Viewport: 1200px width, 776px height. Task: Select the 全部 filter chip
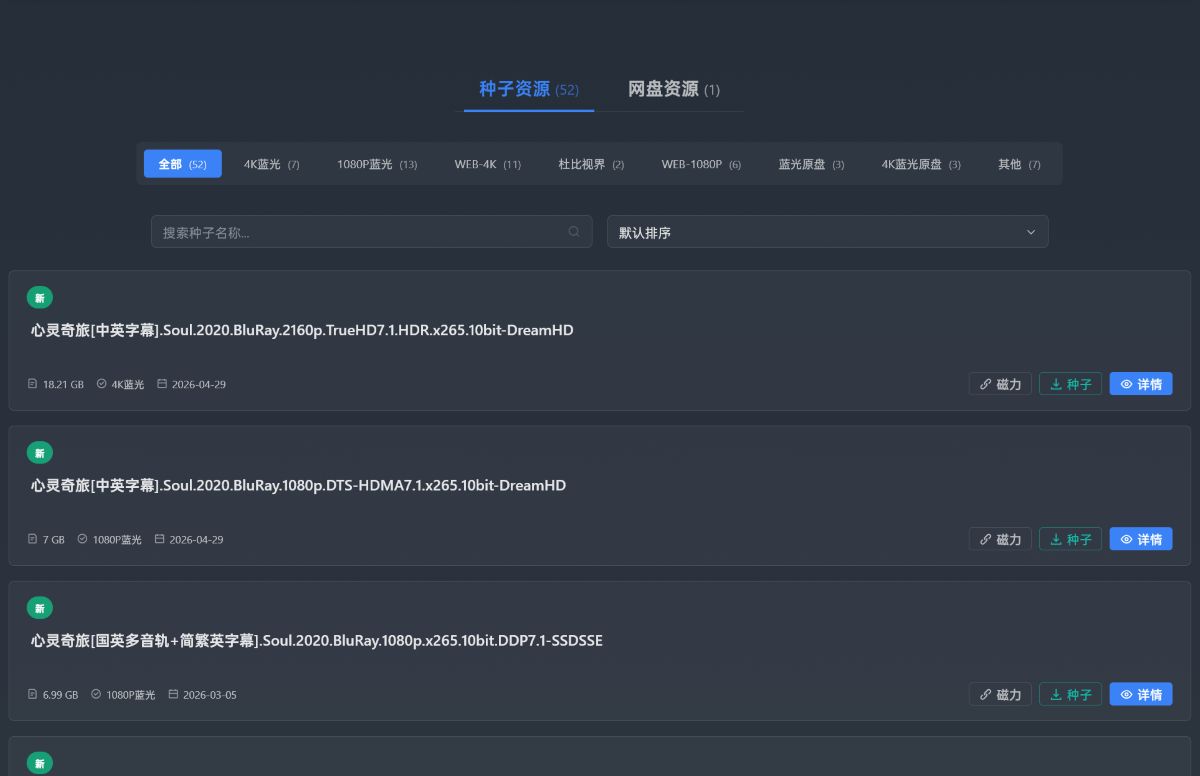(x=182, y=164)
